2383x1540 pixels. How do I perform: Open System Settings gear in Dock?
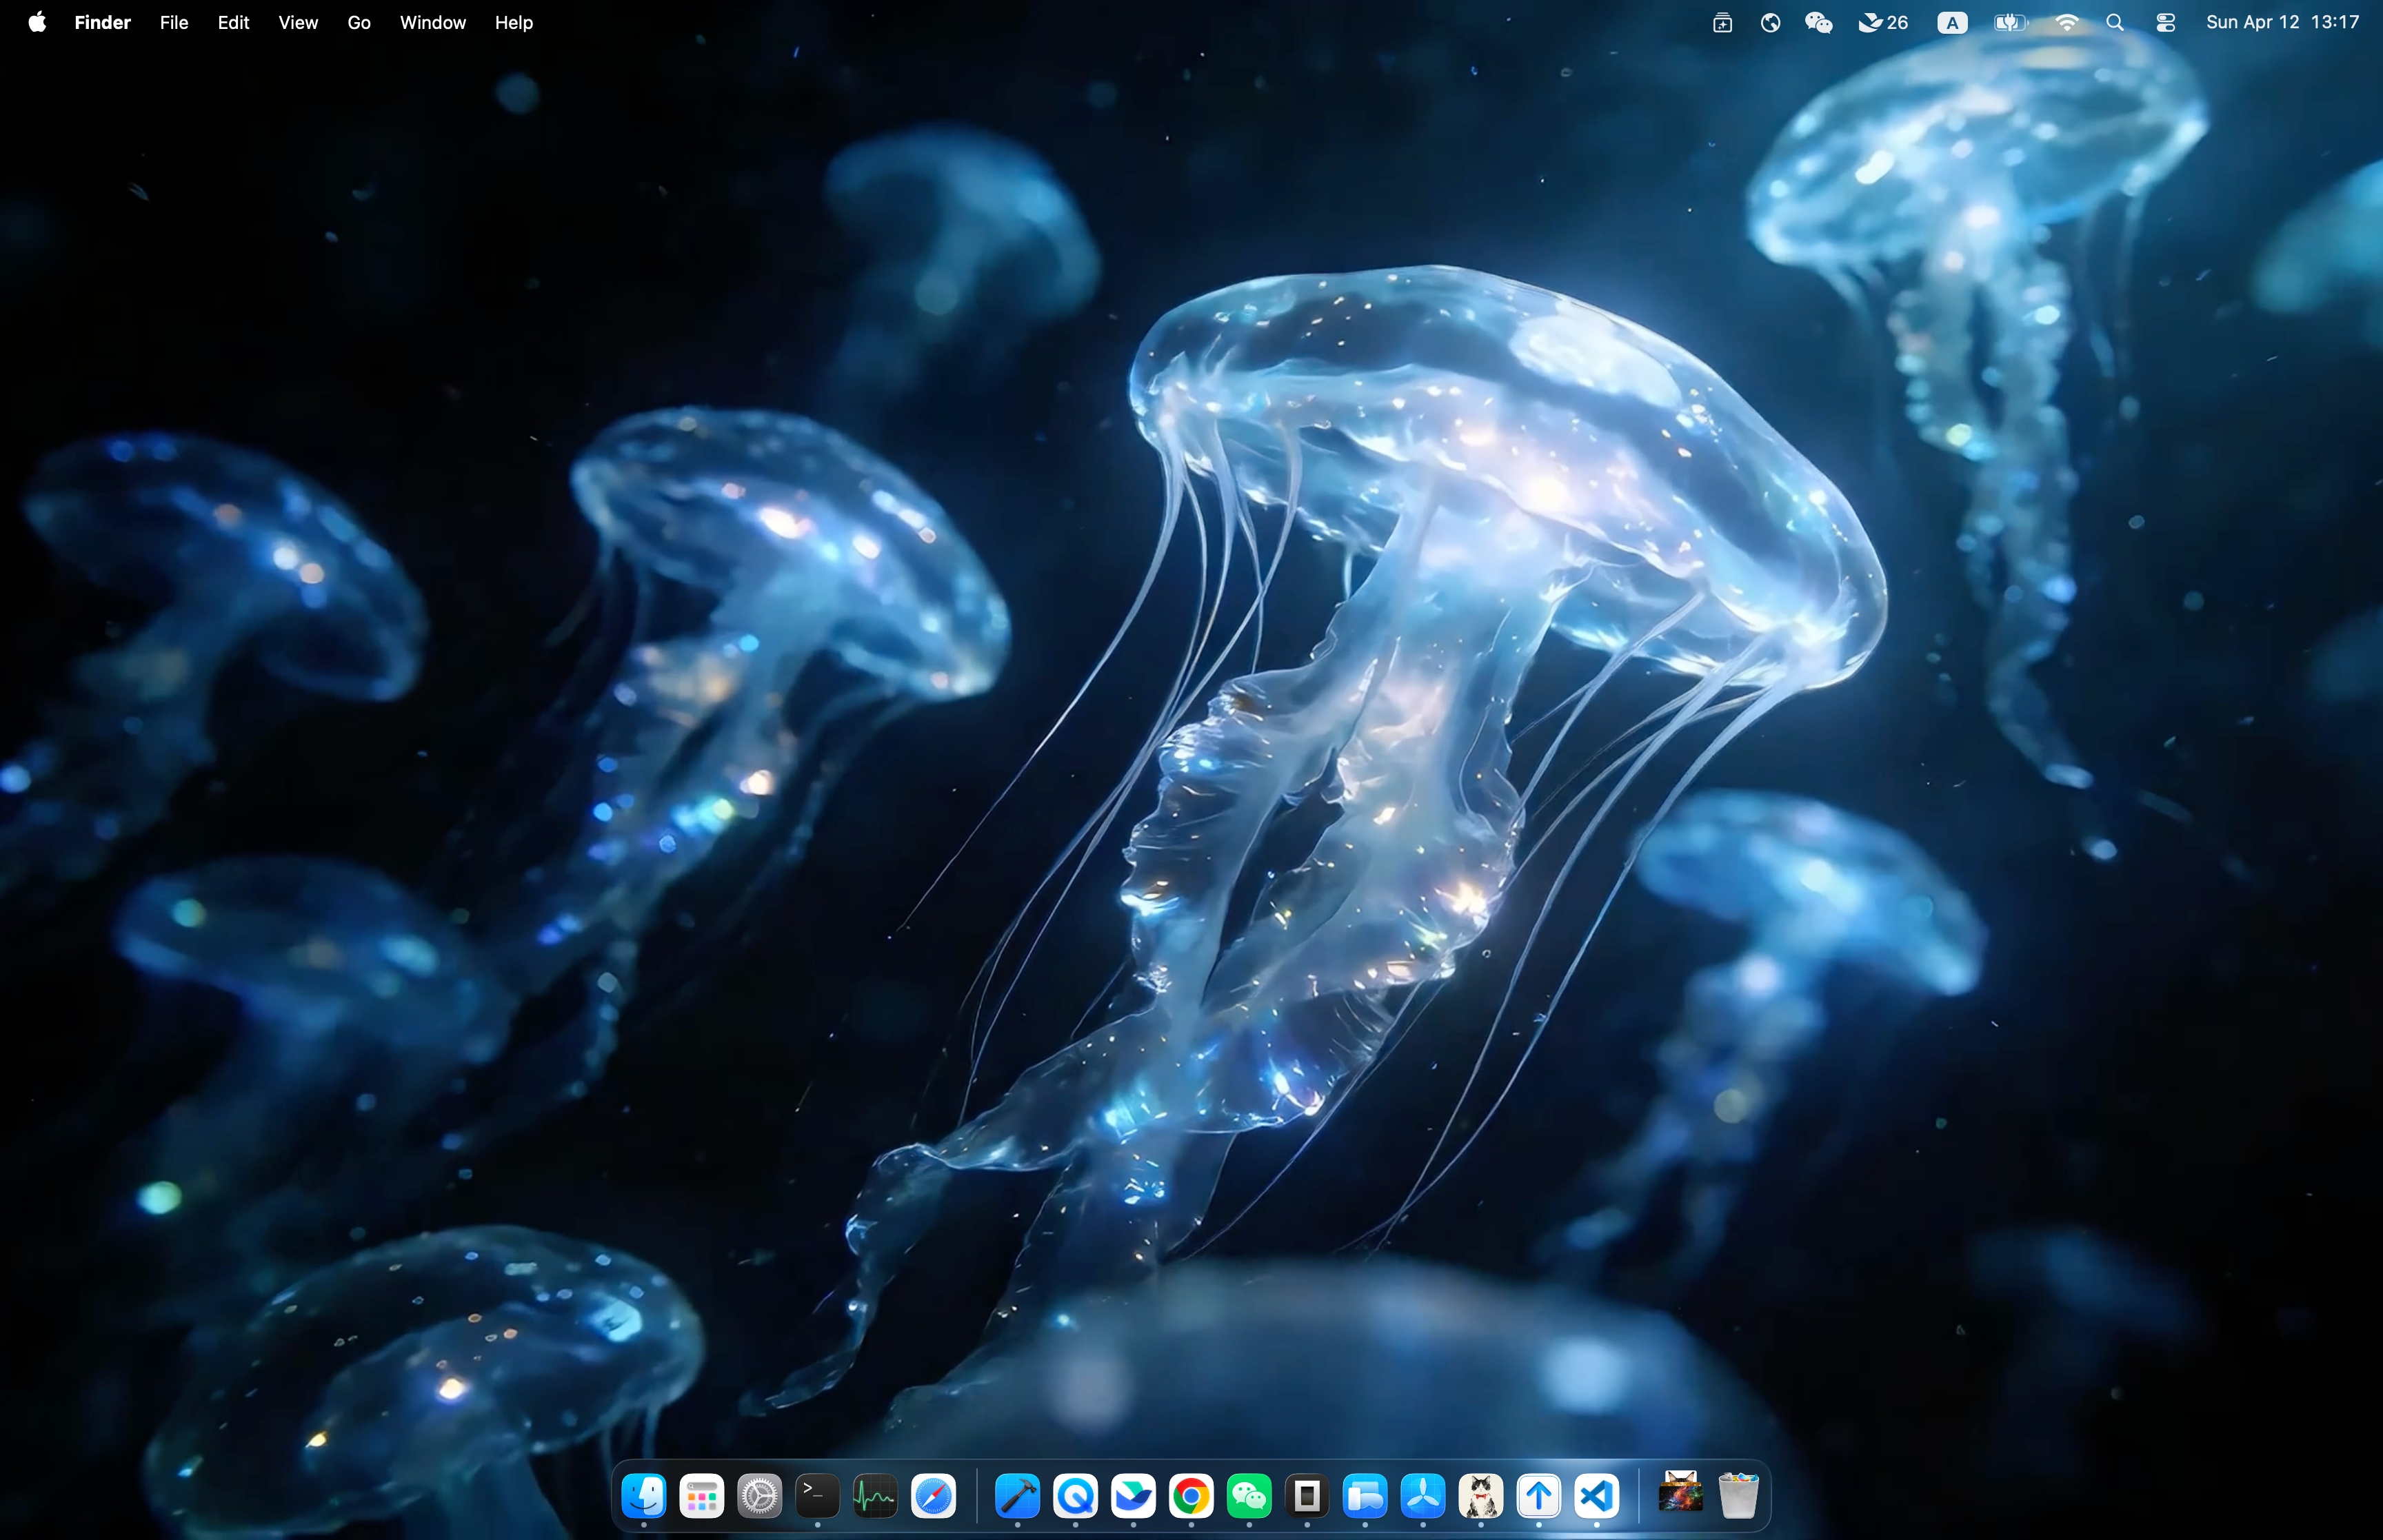(x=759, y=1496)
